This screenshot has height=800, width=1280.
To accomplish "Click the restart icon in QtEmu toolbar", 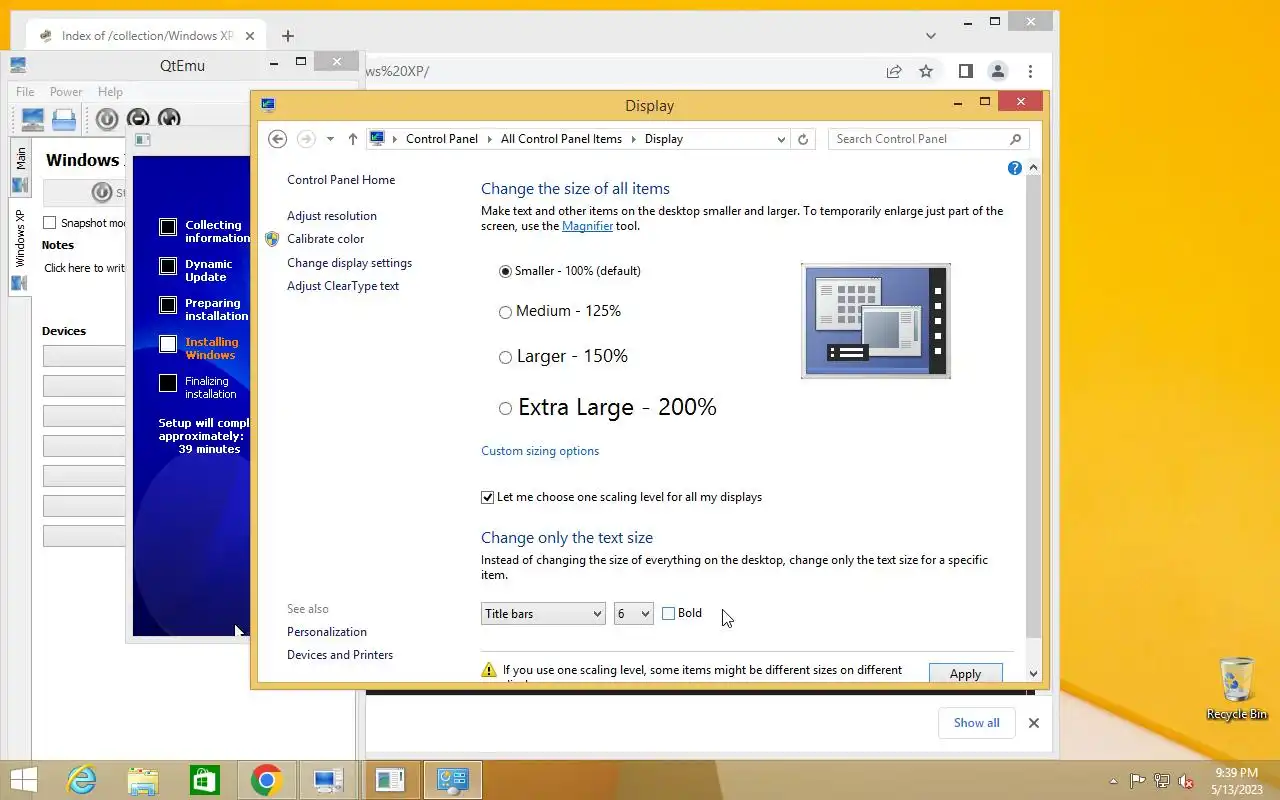I will (169, 119).
